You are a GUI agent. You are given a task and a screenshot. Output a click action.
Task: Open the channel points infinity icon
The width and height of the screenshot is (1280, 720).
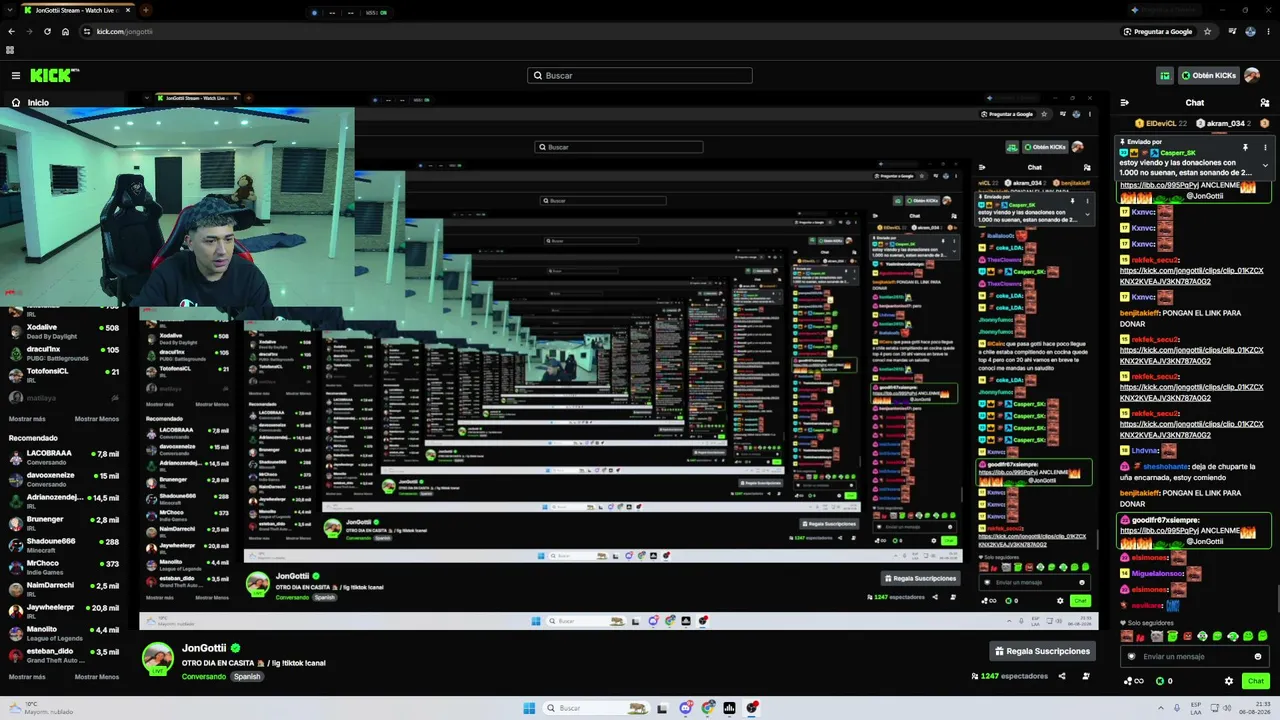1134,681
